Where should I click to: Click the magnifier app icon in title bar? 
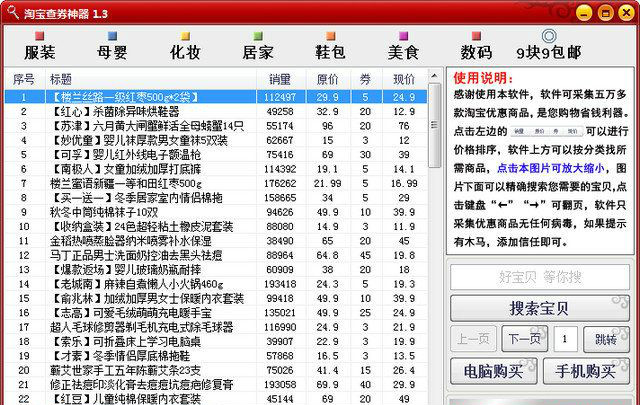point(13,13)
